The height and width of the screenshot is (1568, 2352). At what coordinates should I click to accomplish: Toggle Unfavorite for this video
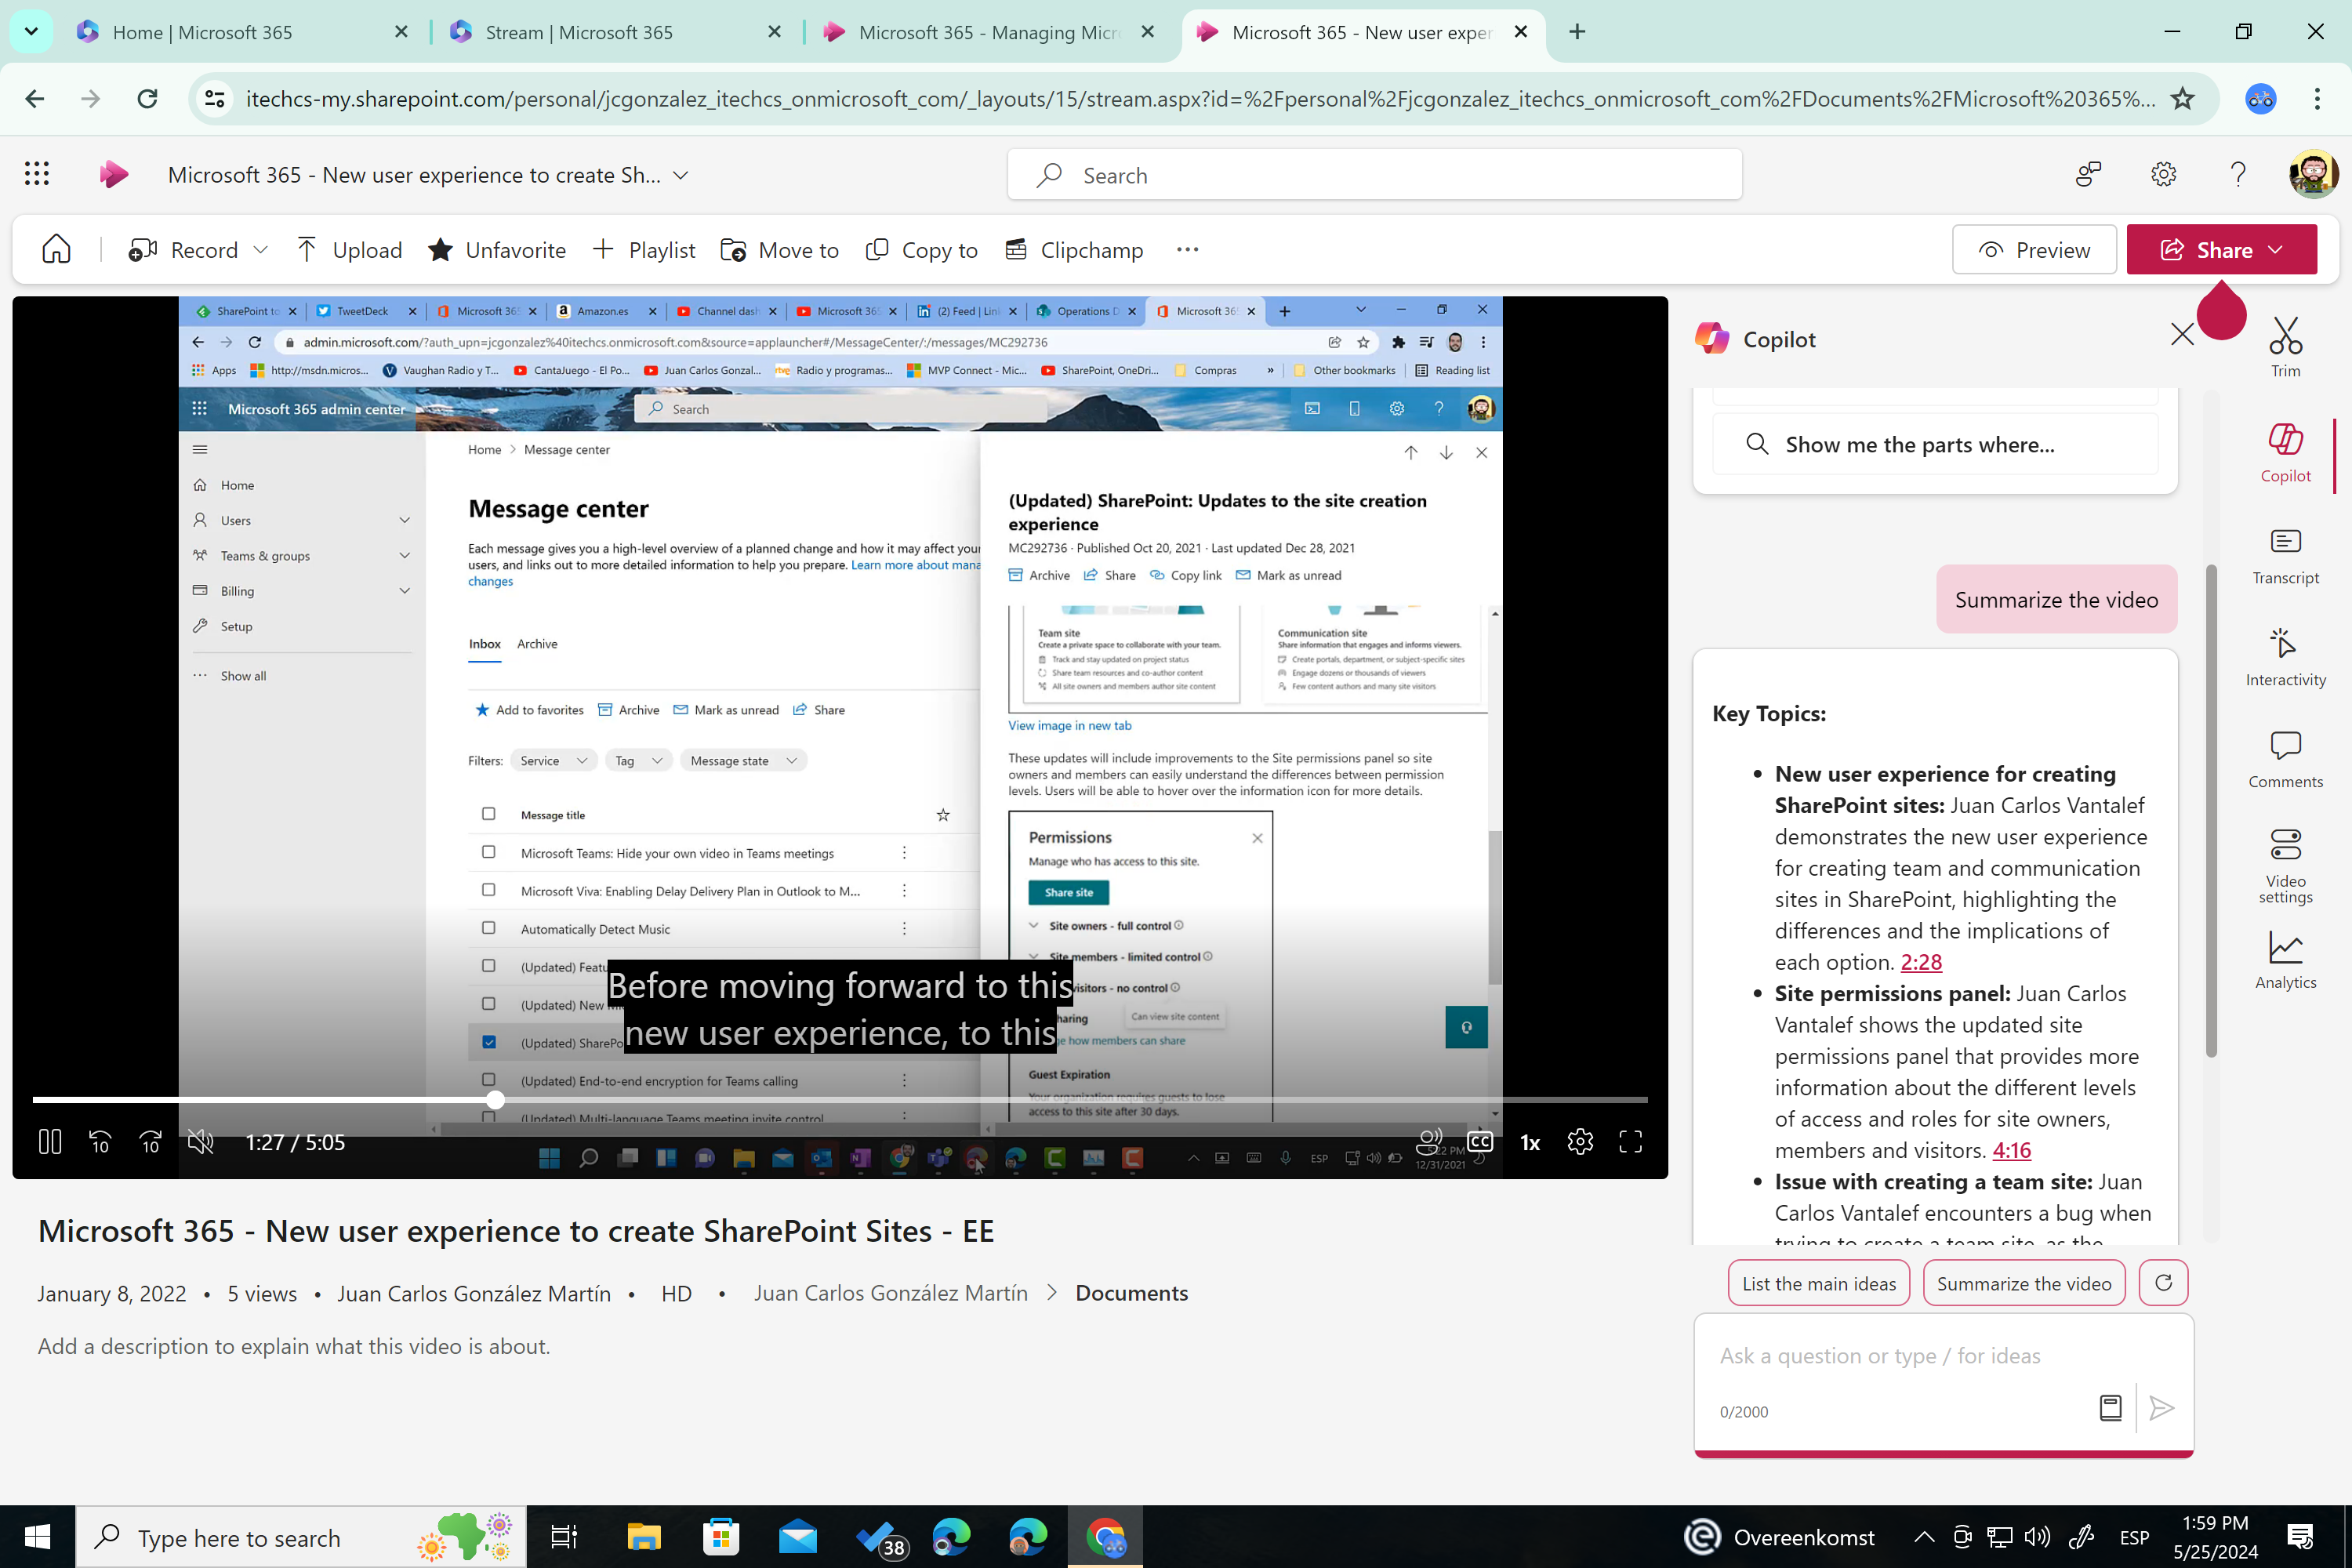point(497,250)
